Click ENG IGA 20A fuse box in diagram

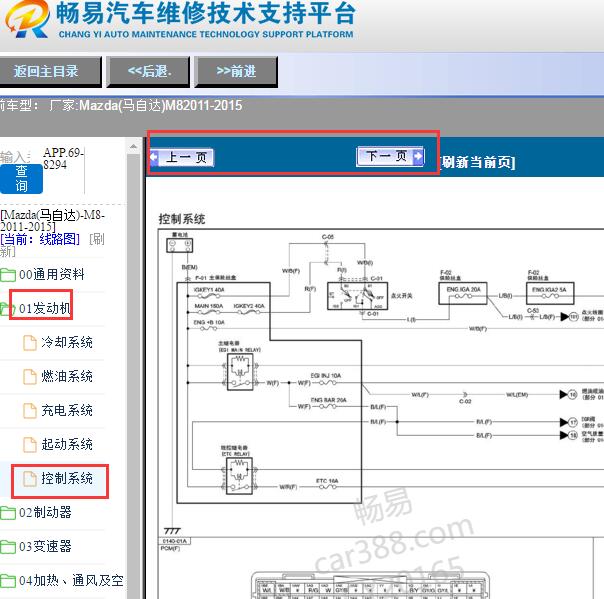coord(463,293)
